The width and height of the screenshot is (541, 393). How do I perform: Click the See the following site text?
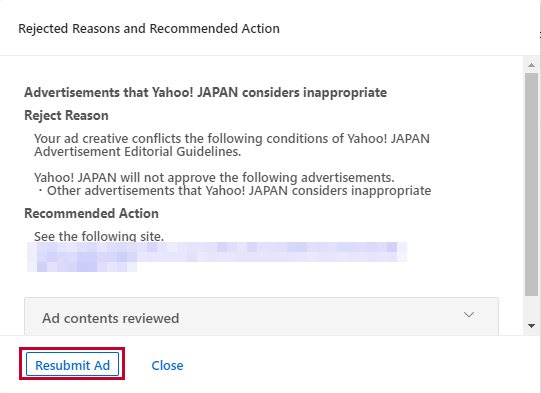tap(99, 236)
